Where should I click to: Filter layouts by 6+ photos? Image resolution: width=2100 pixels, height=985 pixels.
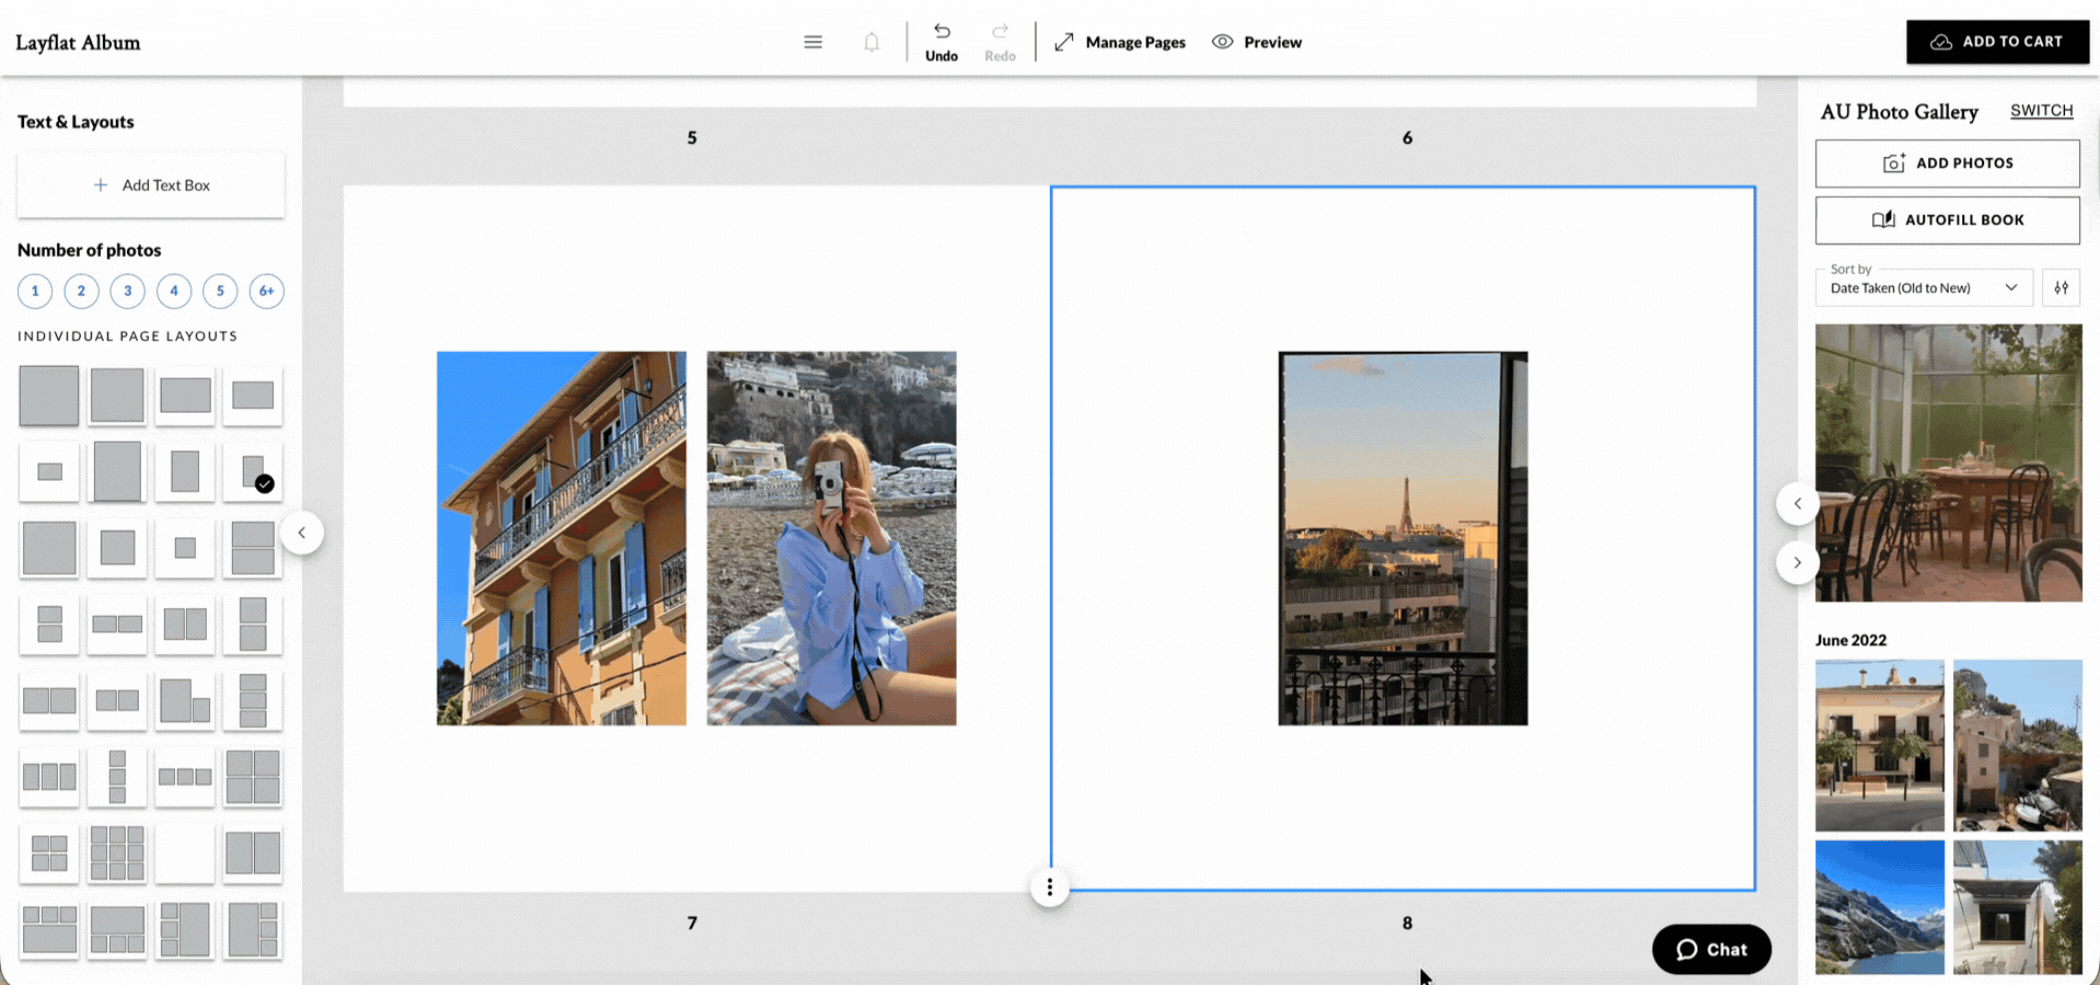tap(266, 290)
